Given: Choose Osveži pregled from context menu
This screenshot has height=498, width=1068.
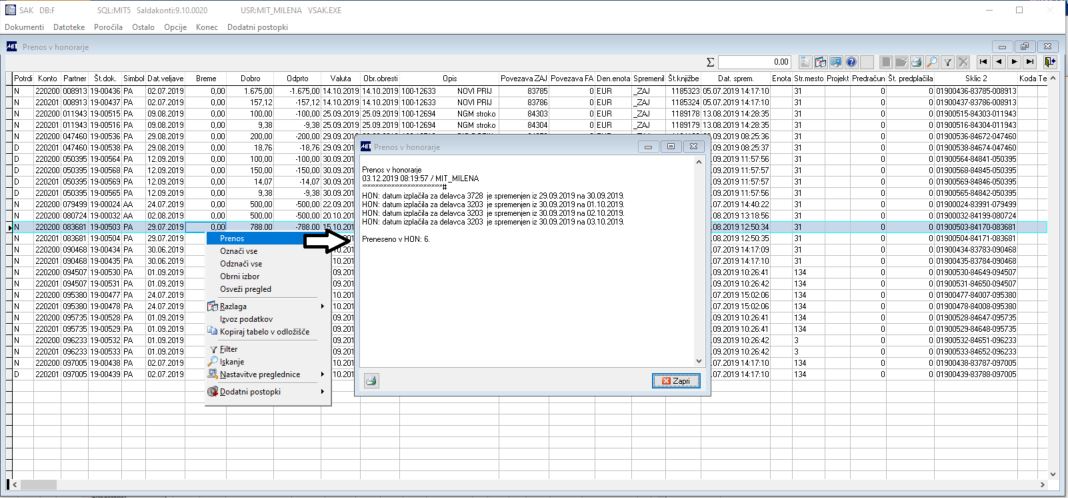Looking at the screenshot, I should pos(268,289).
